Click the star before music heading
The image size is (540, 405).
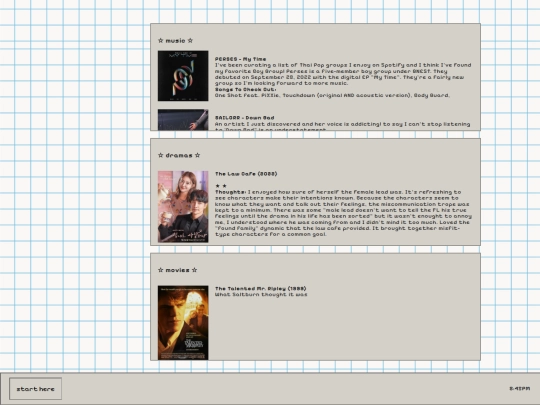pos(160,41)
